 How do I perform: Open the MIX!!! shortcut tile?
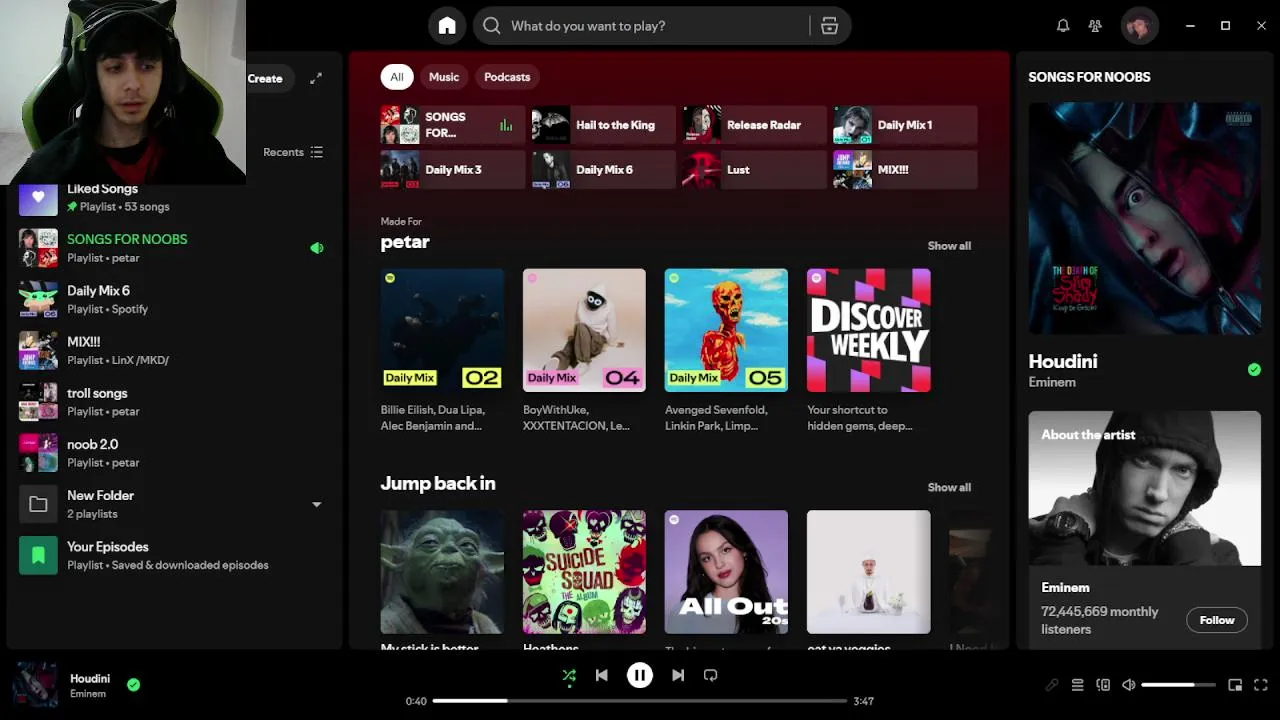click(905, 170)
